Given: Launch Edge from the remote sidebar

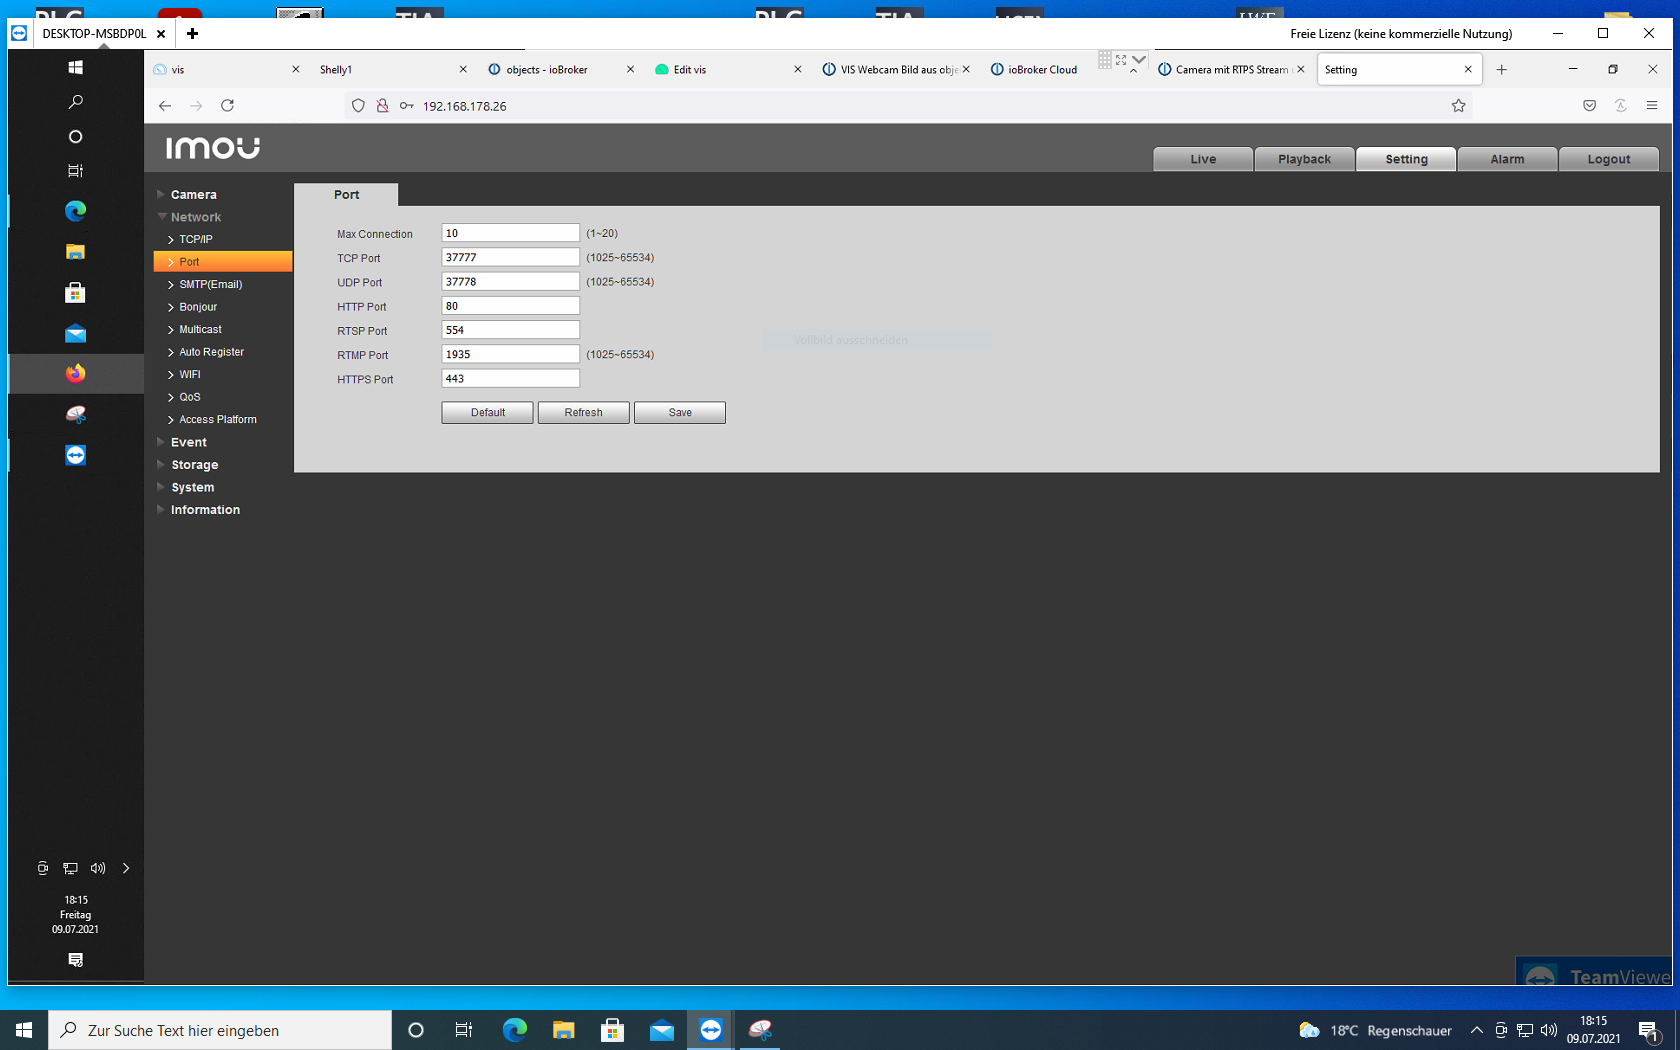Looking at the screenshot, I should [x=75, y=211].
